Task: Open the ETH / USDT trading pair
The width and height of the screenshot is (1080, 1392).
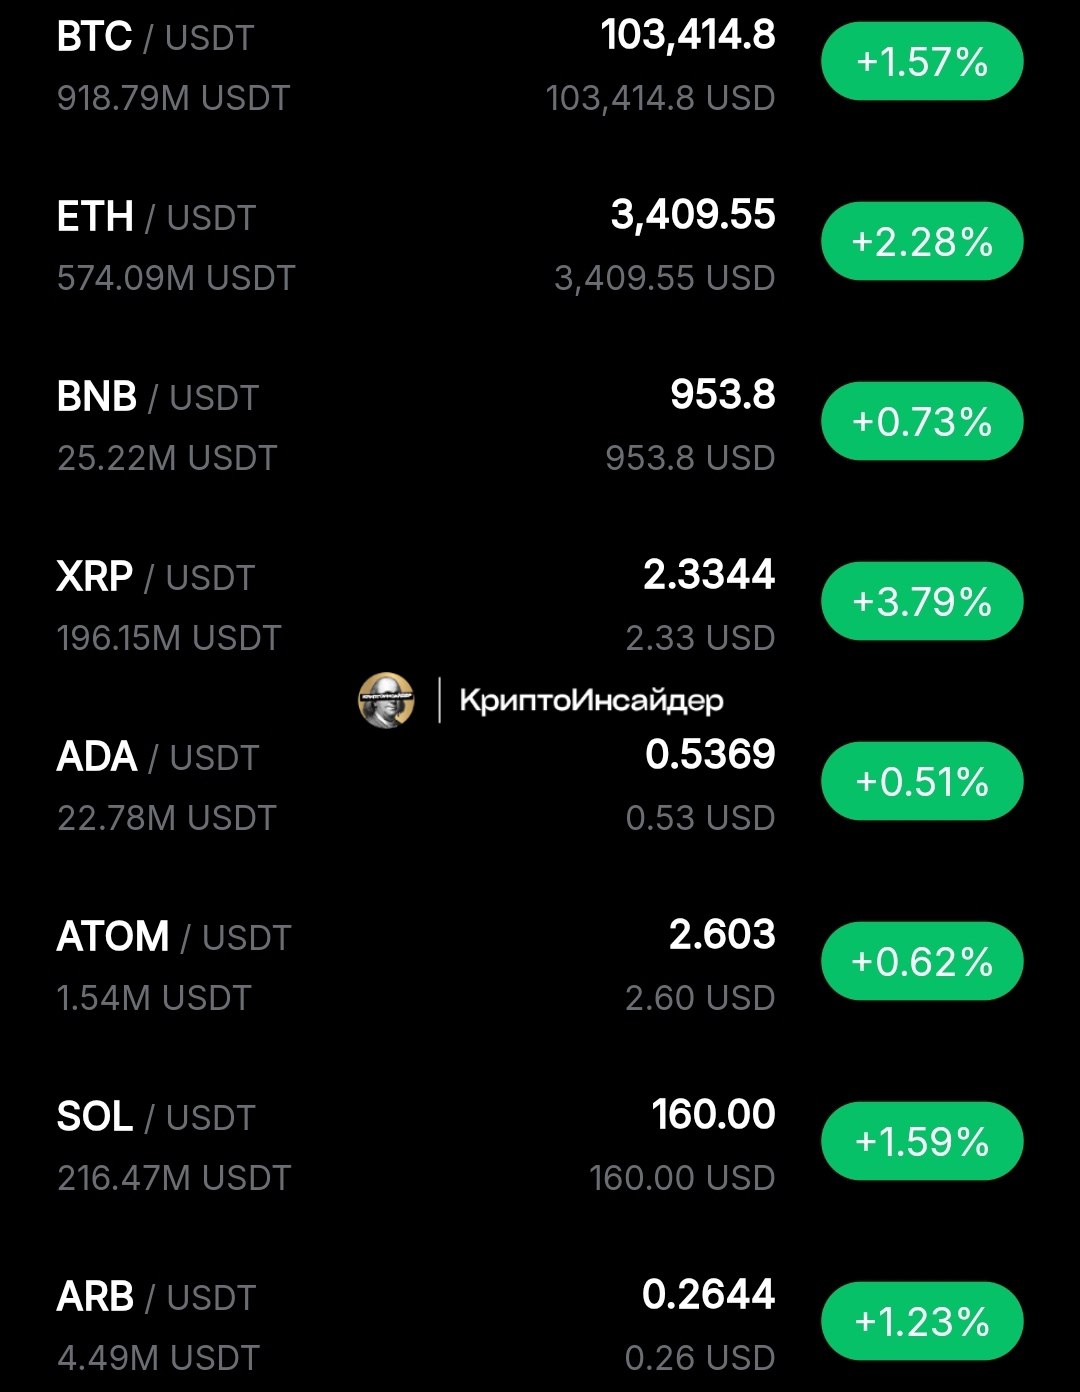Action: click(156, 218)
